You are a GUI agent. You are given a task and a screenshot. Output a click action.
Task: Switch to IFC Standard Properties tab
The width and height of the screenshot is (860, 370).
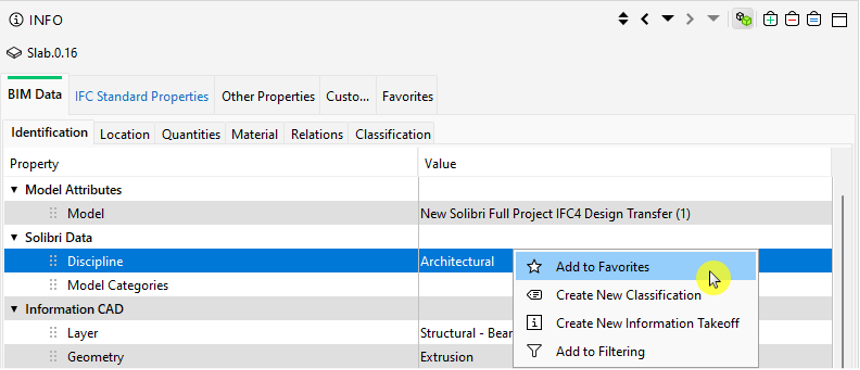142,96
